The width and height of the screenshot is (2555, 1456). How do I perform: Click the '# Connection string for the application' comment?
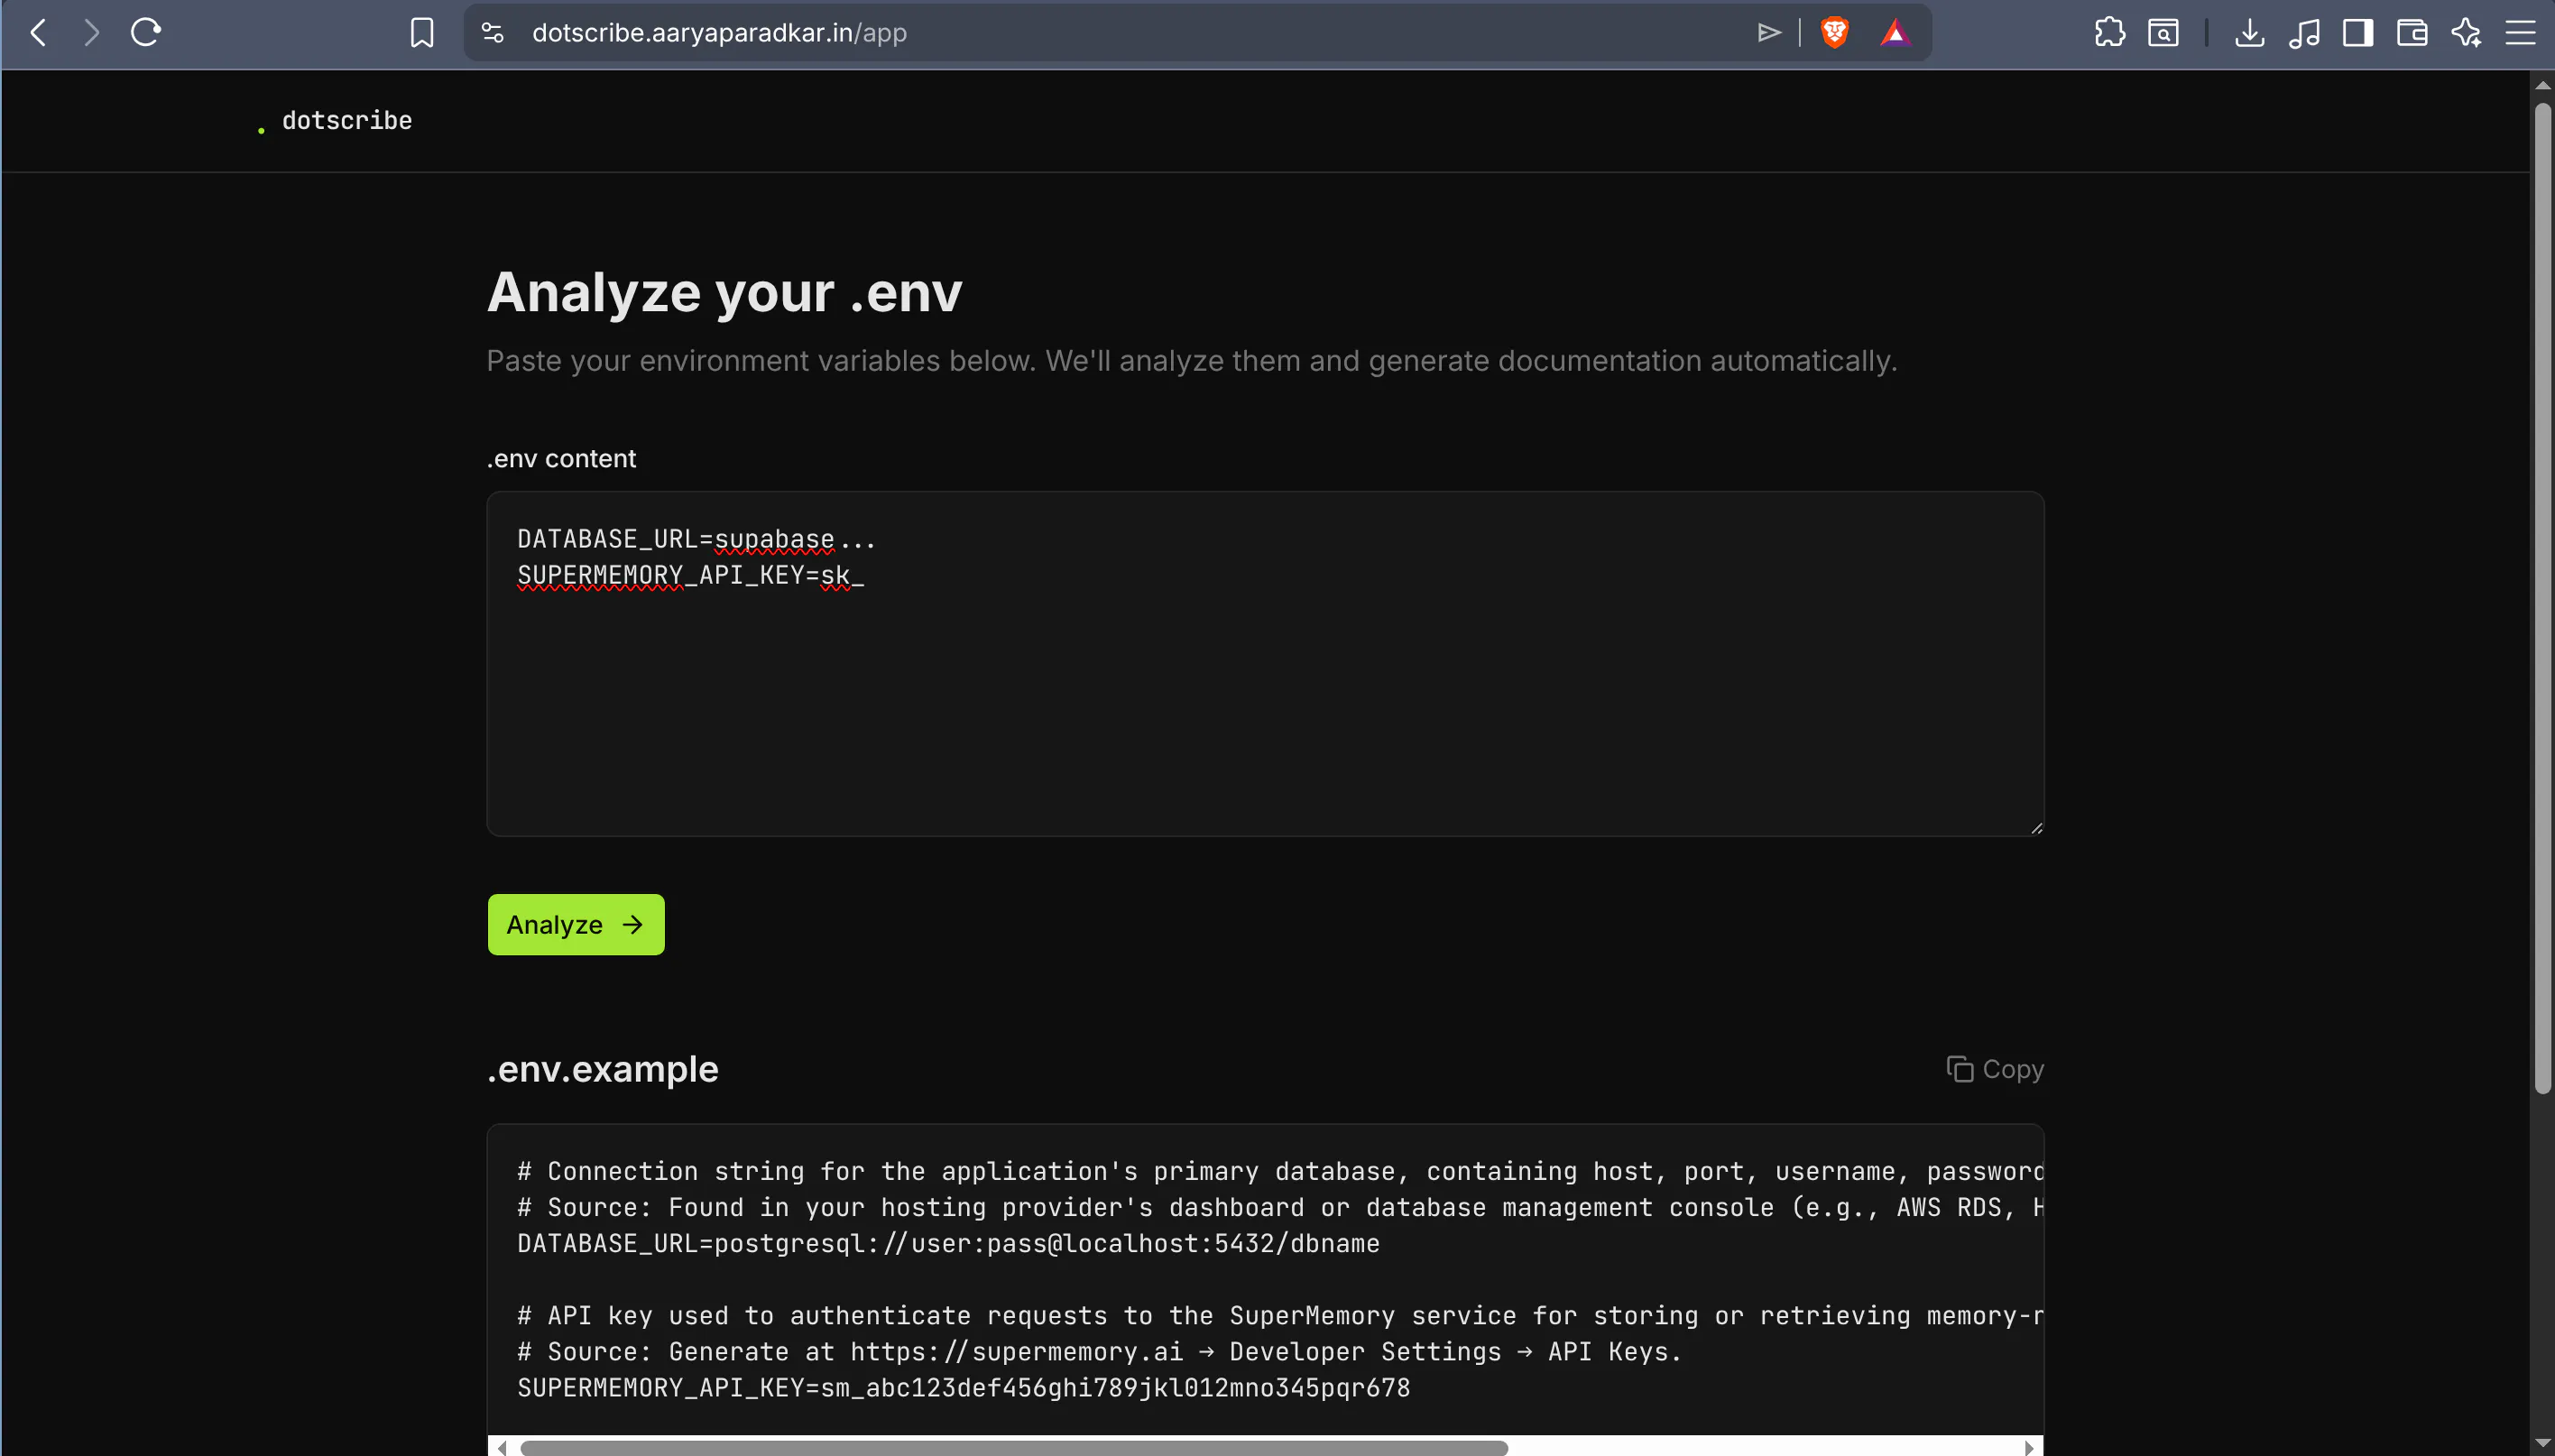pos(1280,1171)
